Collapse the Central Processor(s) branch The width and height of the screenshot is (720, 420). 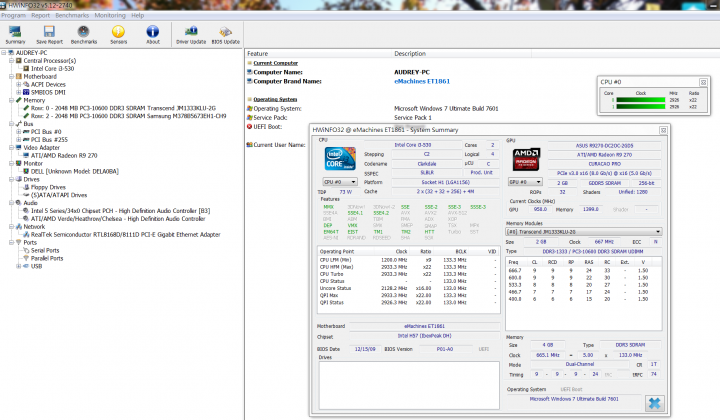click(x=11, y=61)
